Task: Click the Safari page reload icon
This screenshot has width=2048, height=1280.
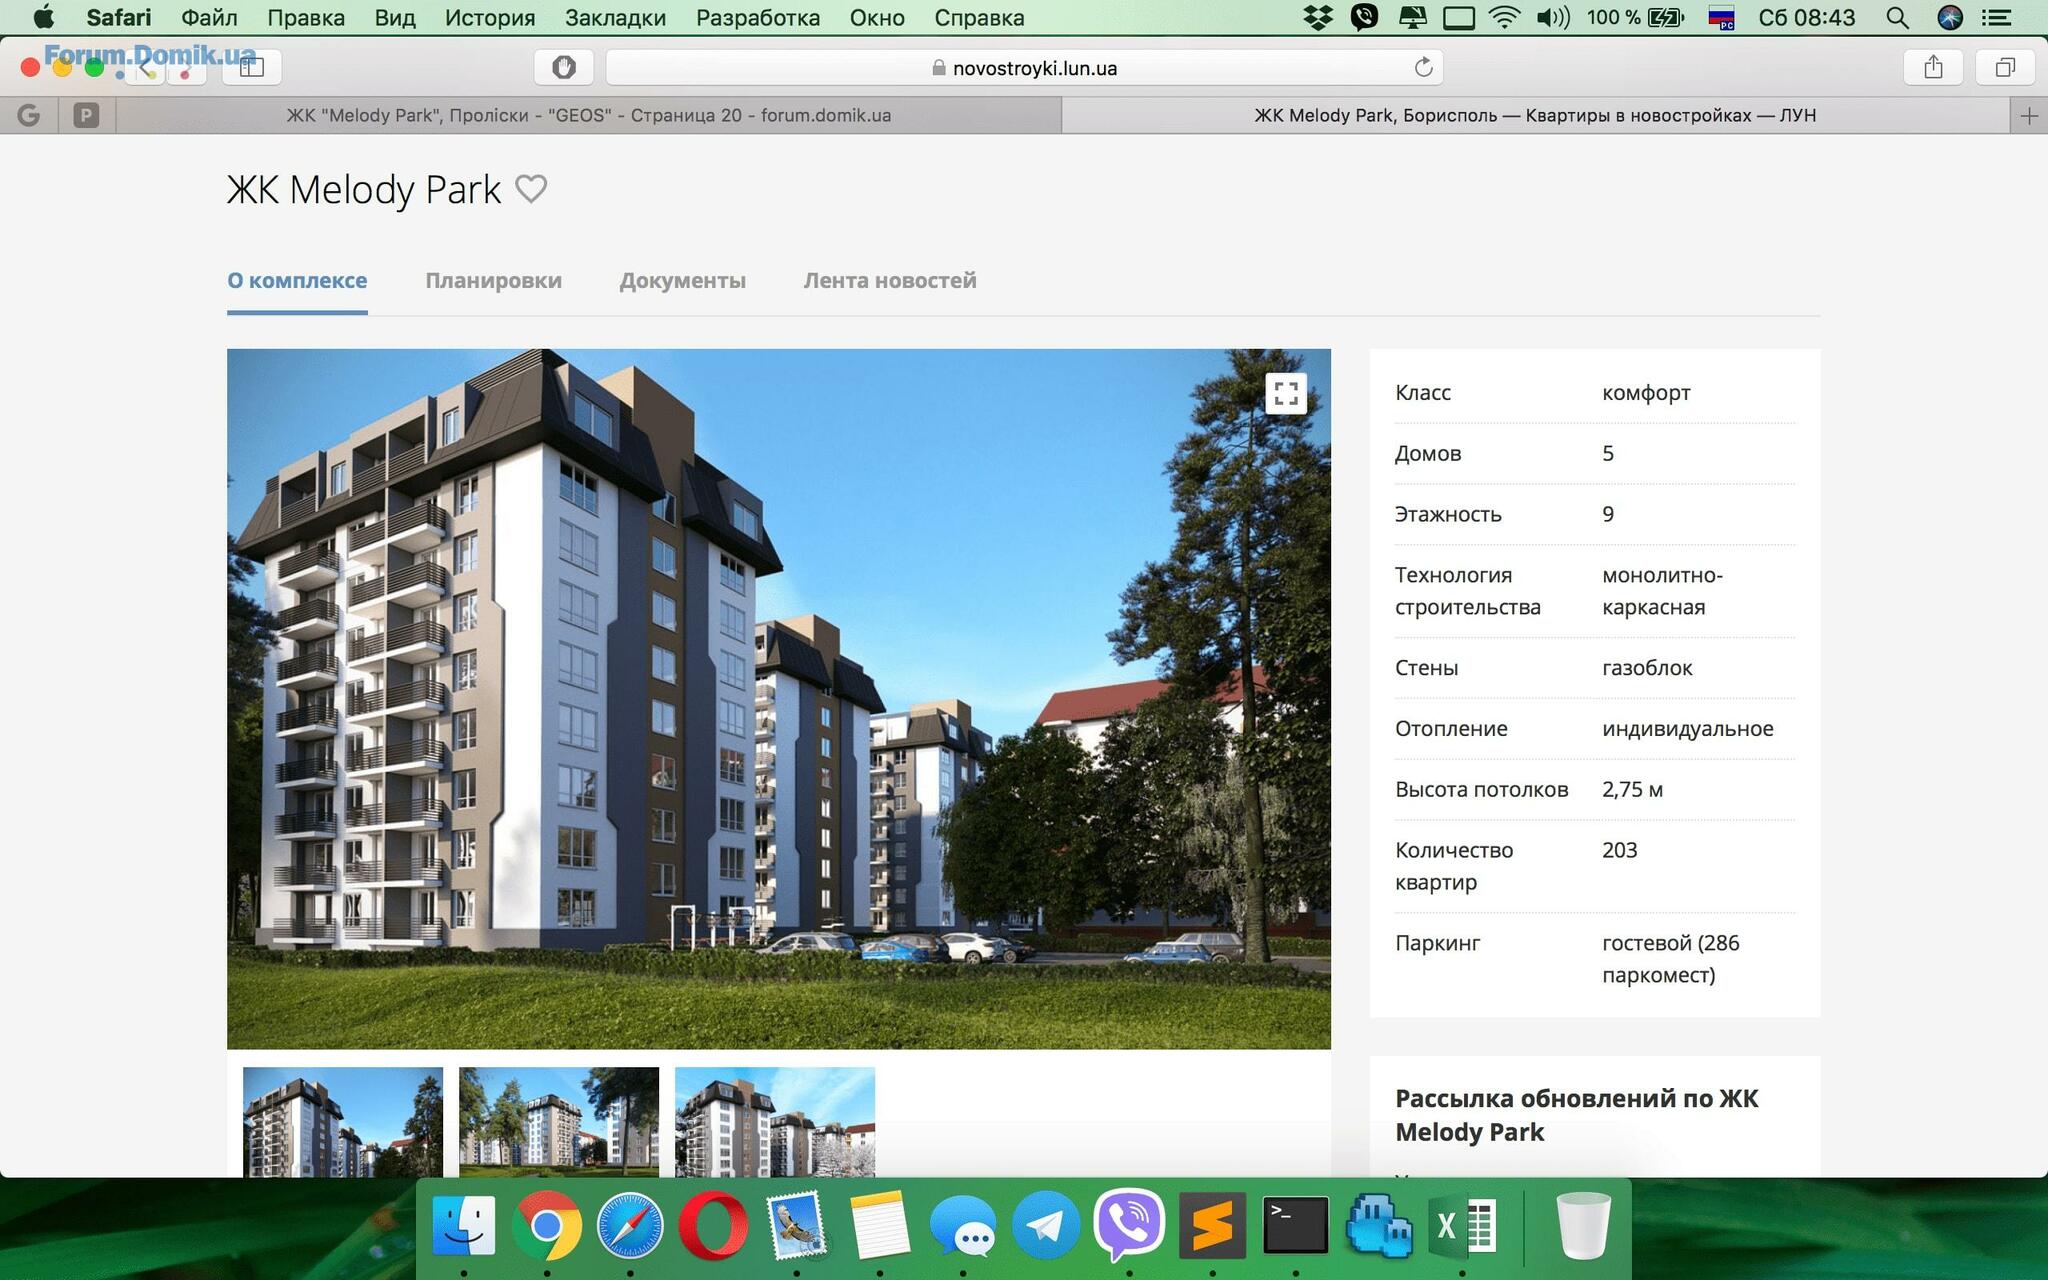Action: tap(1423, 67)
